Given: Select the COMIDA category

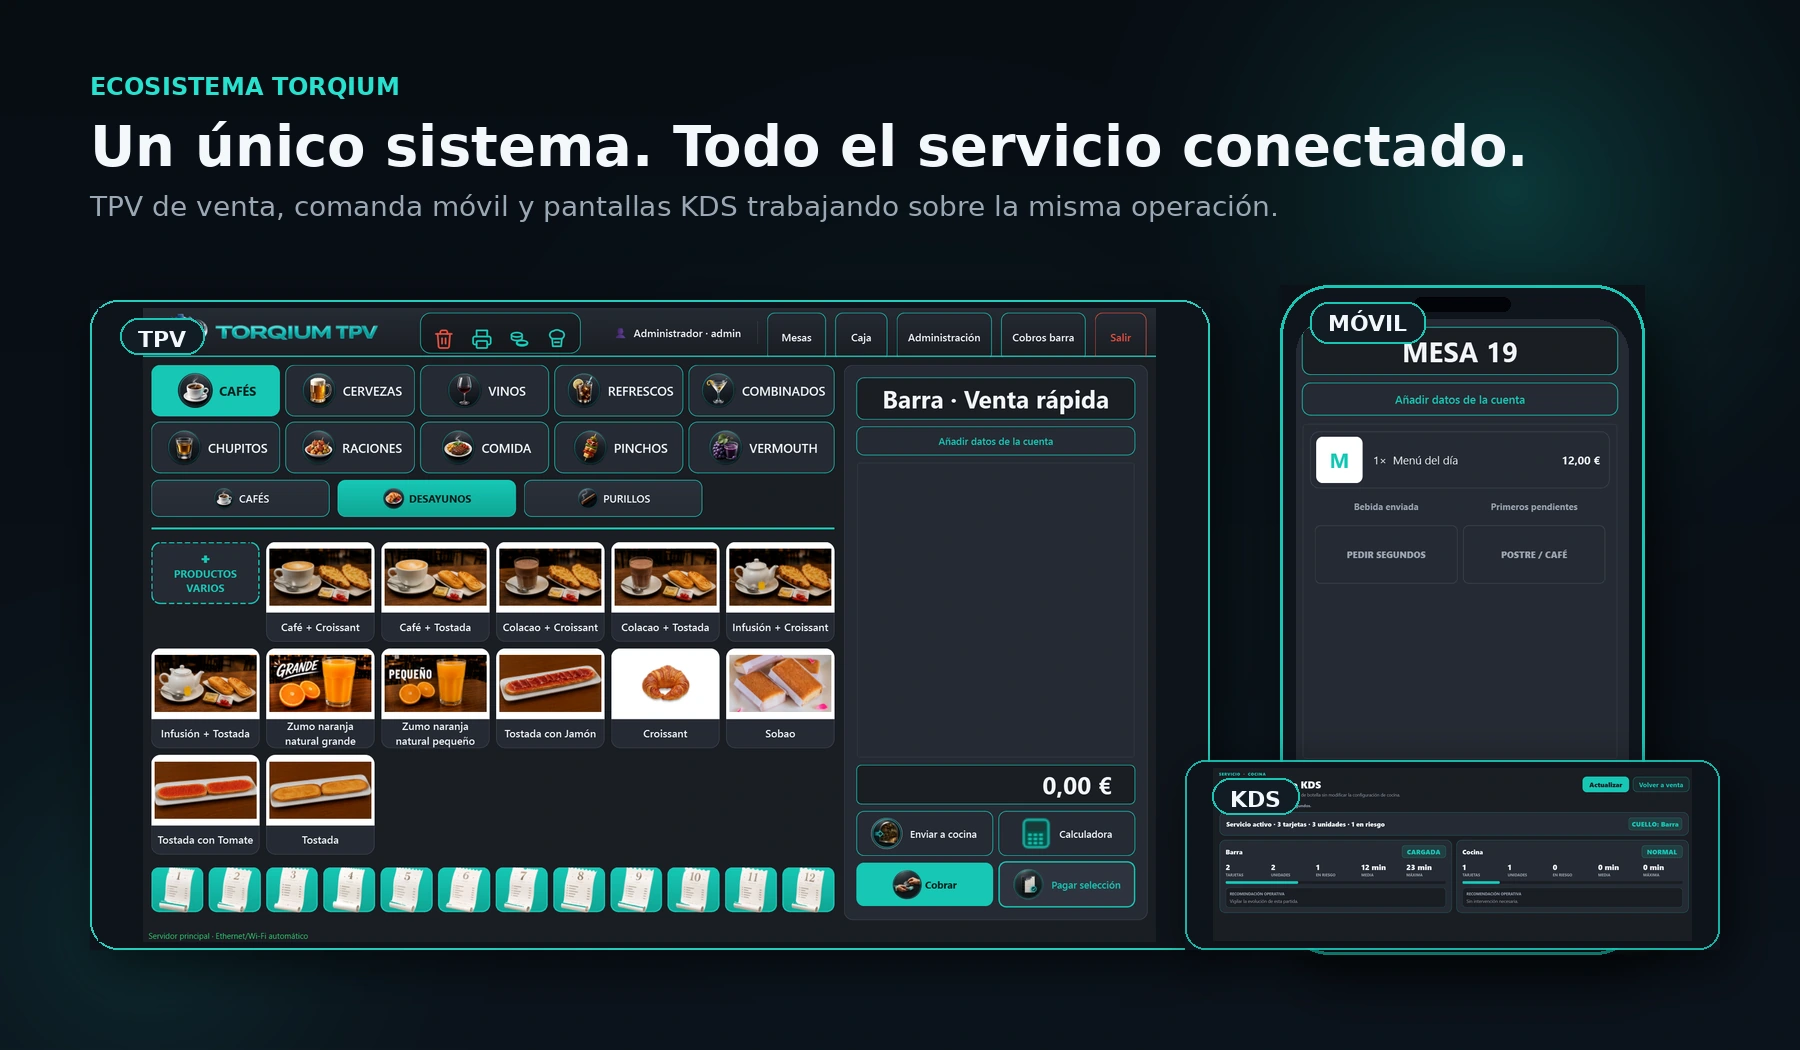Looking at the screenshot, I should (x=484, y=448).
